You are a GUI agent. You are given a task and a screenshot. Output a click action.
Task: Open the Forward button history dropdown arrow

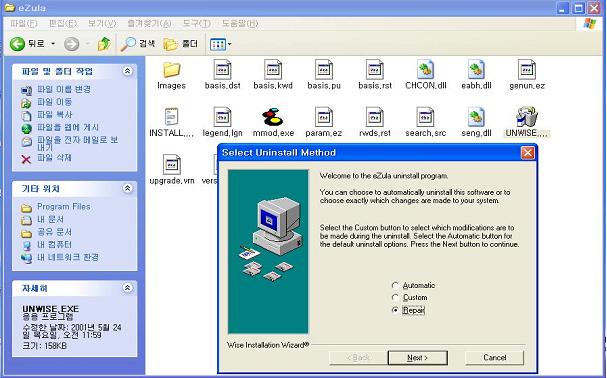[87, 44]
